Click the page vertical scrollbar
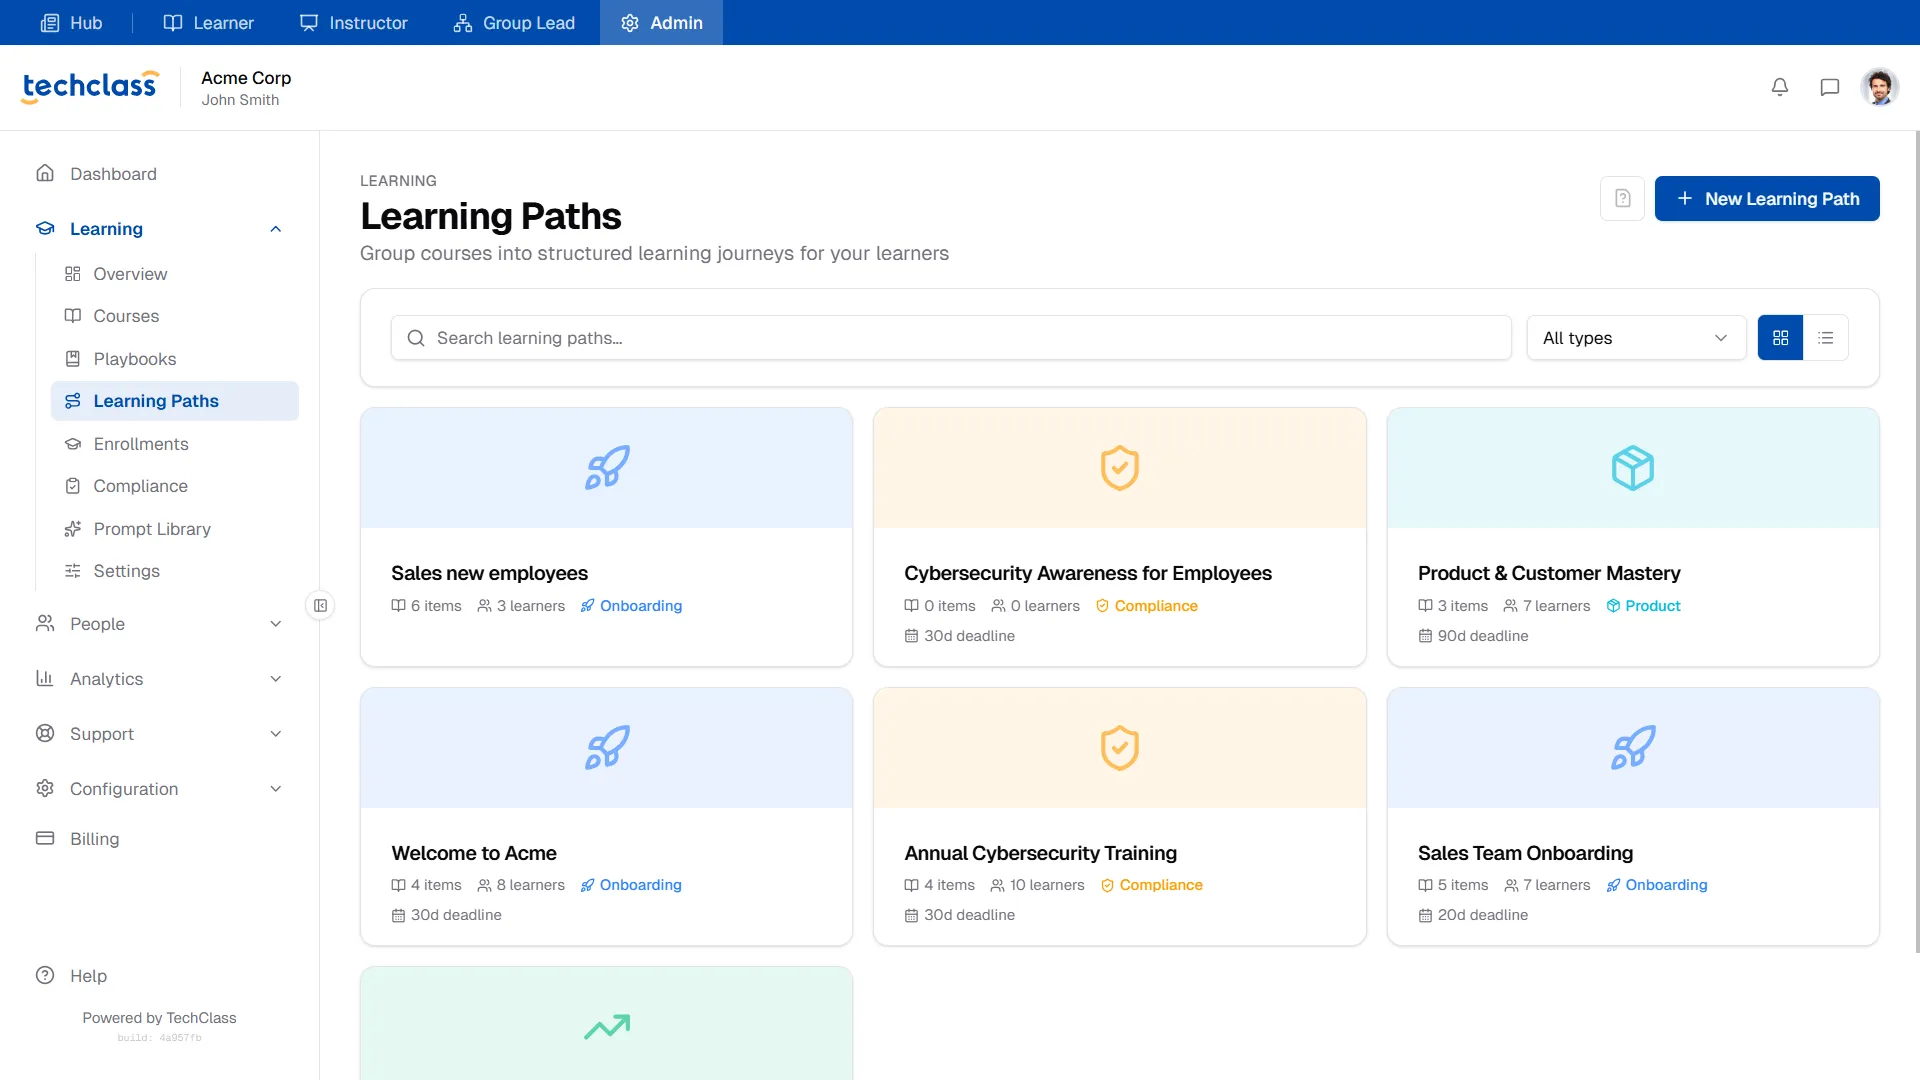 pos(1916,540)
